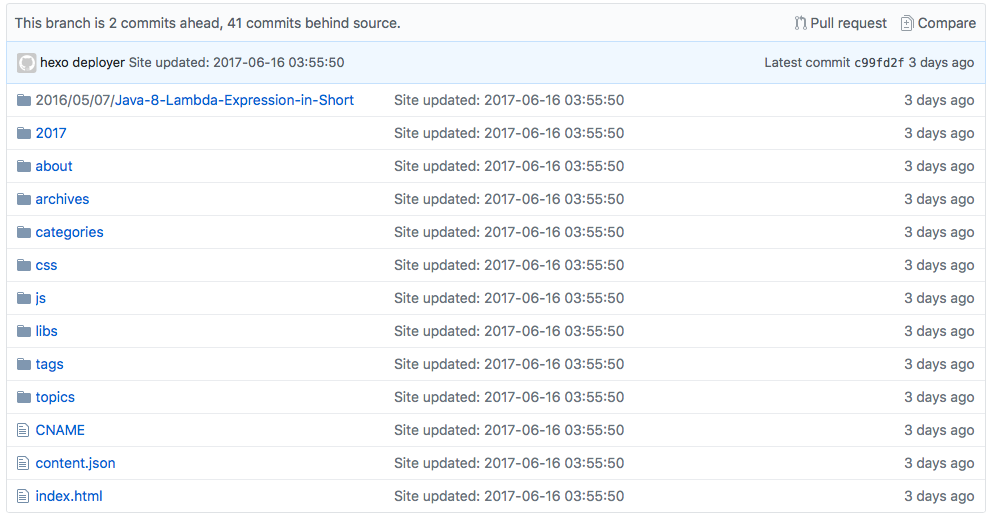Click the folder icon beside about
This screenshot has width=991, height=516.
click(x=24, y=166)
